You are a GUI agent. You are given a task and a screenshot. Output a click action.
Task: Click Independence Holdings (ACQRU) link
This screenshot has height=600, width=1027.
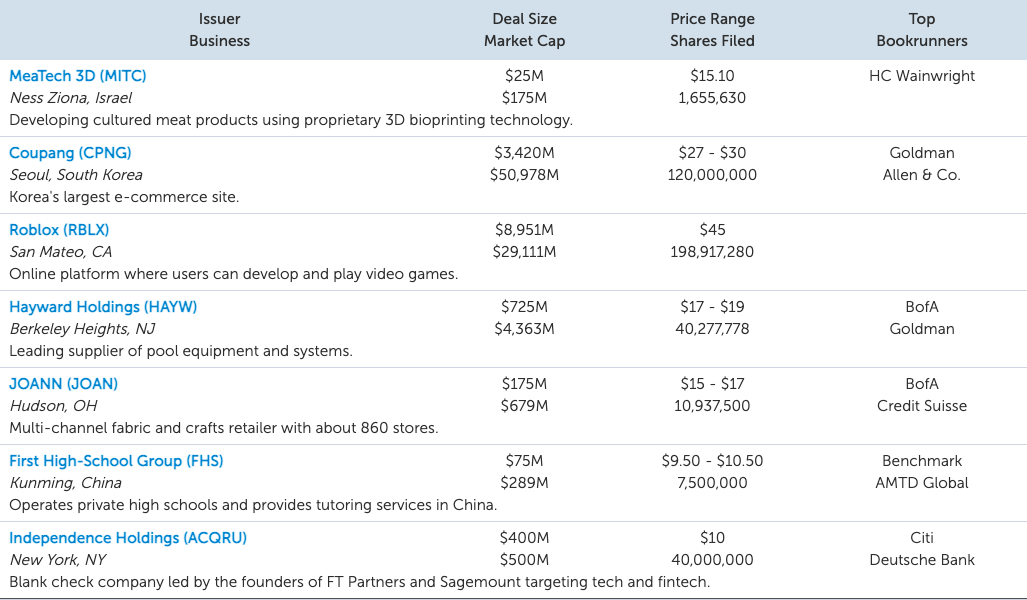click(x=128, y=538)
